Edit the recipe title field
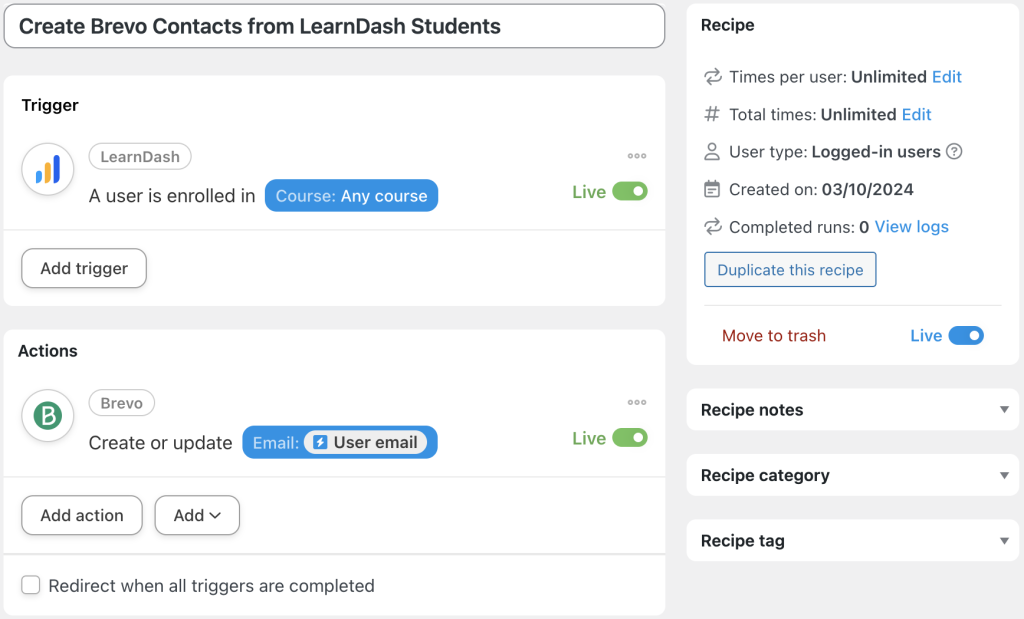This screenshot has height=619, width=1024. 335,26
